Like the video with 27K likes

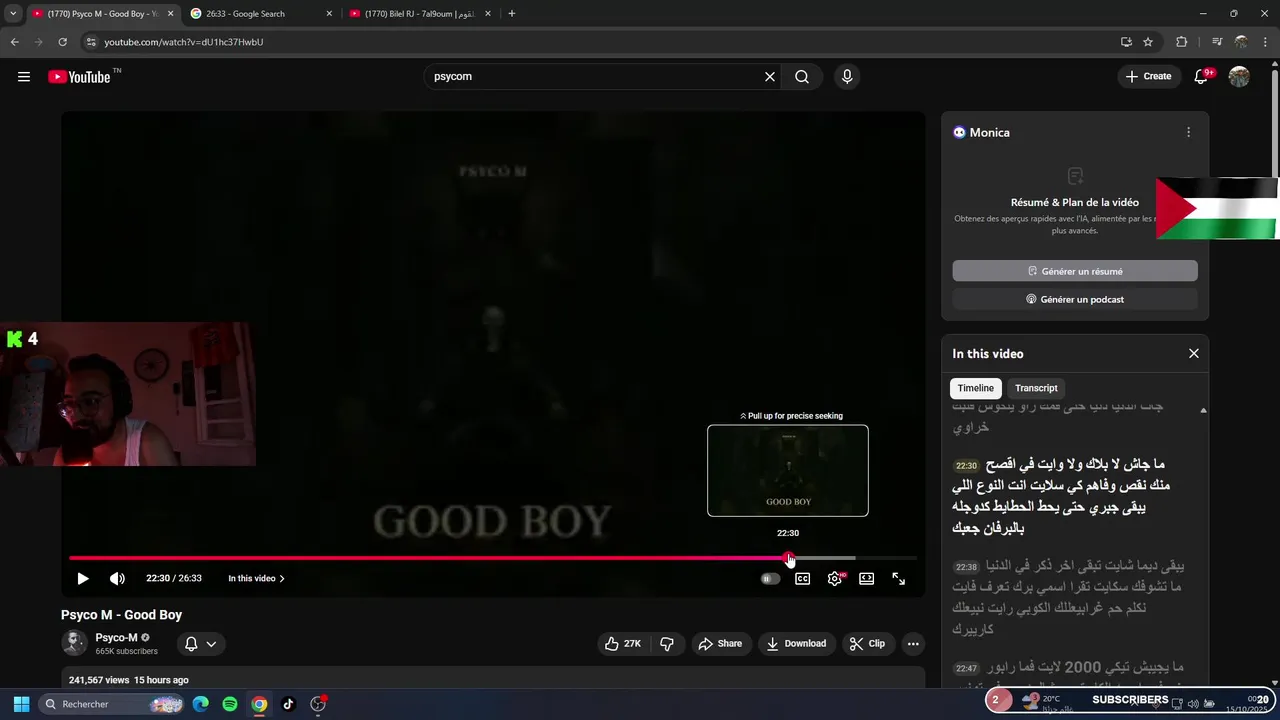(x=623, y=643)
